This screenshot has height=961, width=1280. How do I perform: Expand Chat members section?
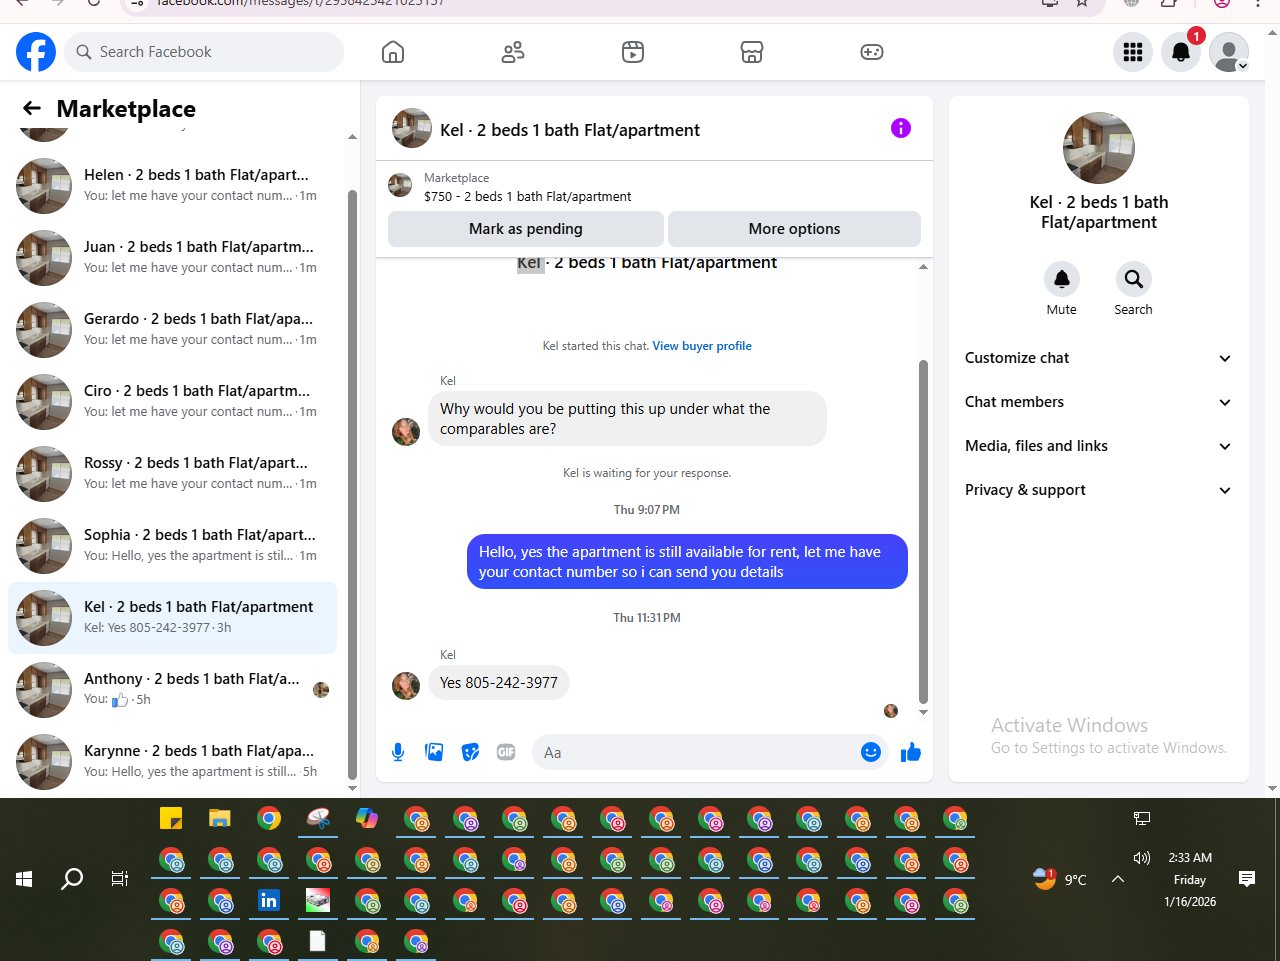tap(1098, 402)
